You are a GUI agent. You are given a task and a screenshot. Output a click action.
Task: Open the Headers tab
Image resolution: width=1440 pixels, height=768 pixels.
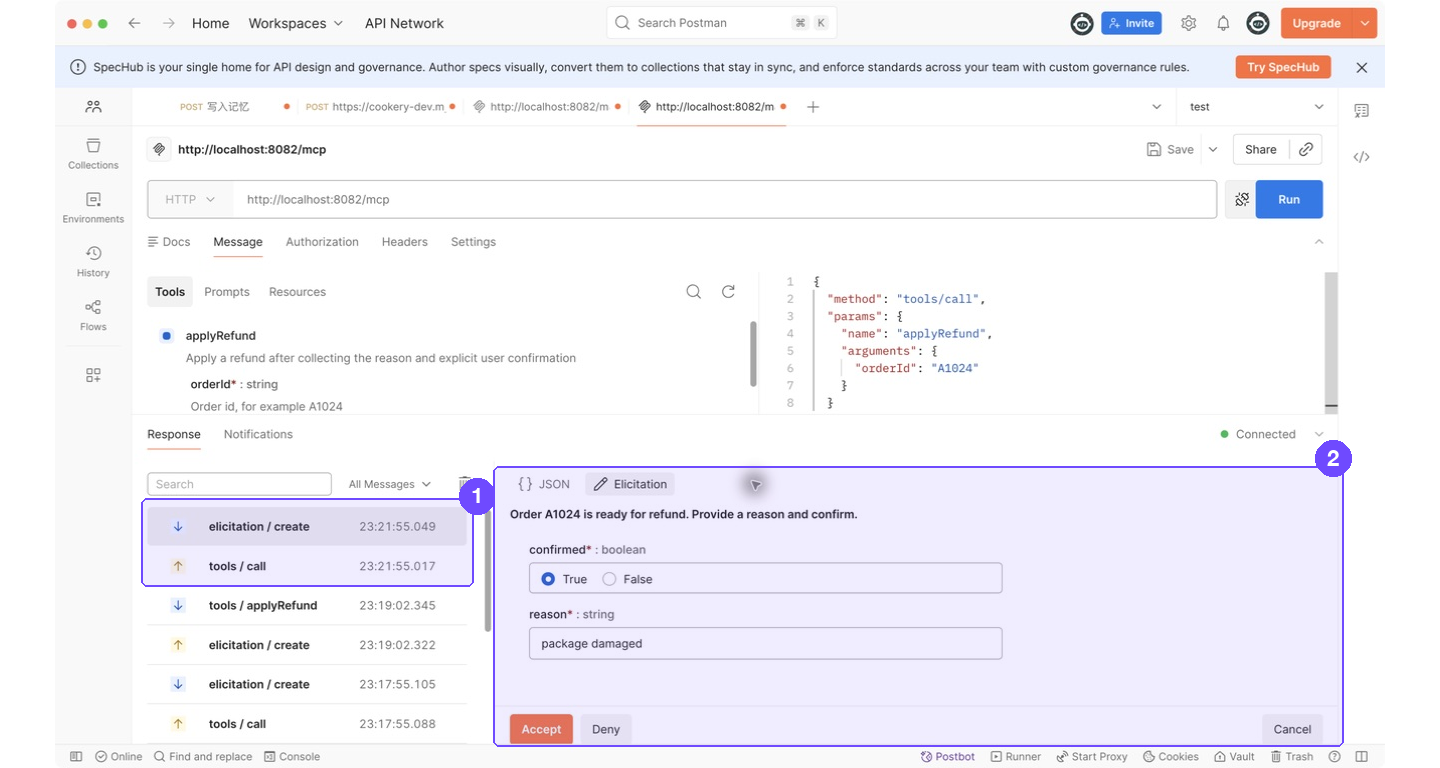[404, 242]
